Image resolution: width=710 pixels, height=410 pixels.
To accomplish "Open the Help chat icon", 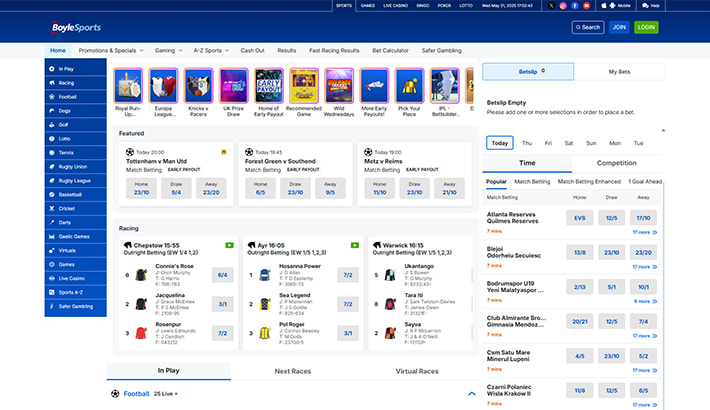I will [x=650, y=5].
